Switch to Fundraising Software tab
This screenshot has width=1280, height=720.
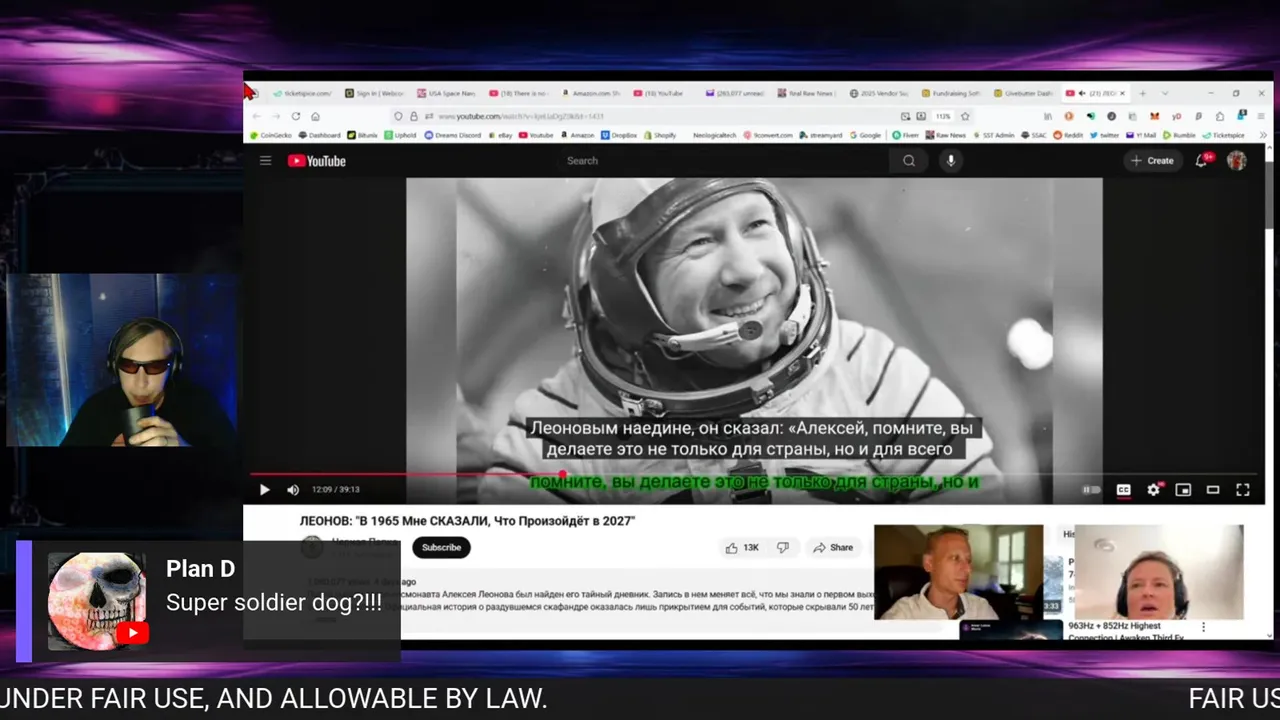[951, 93]
